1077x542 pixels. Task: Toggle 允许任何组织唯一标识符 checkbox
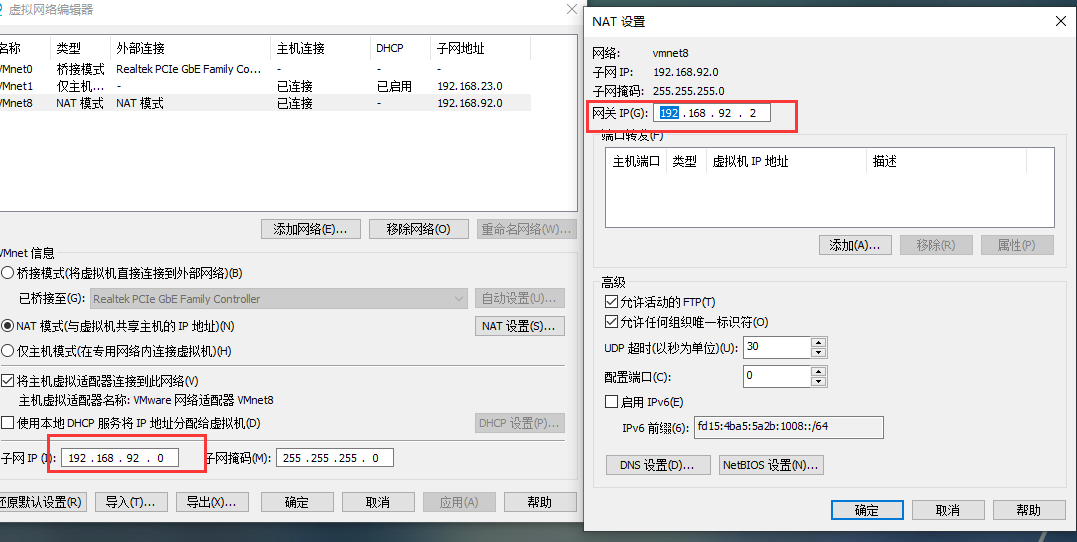(611, 321)
